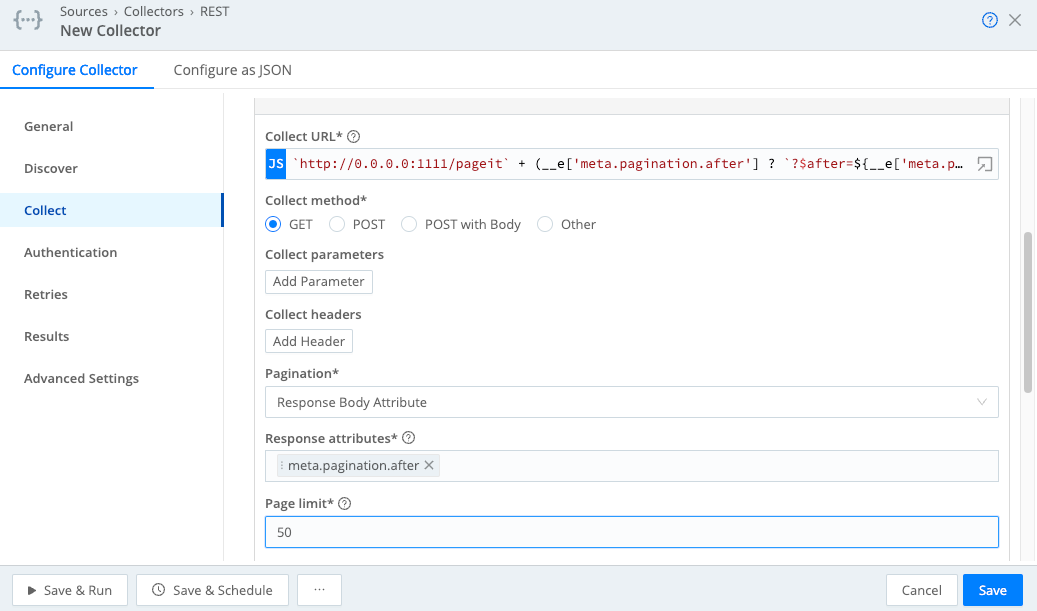Image resolution: width=1037 pixels, height=611 pixels.
Task: Select the Configure Collector tab
Action: (x=76, y=71)
